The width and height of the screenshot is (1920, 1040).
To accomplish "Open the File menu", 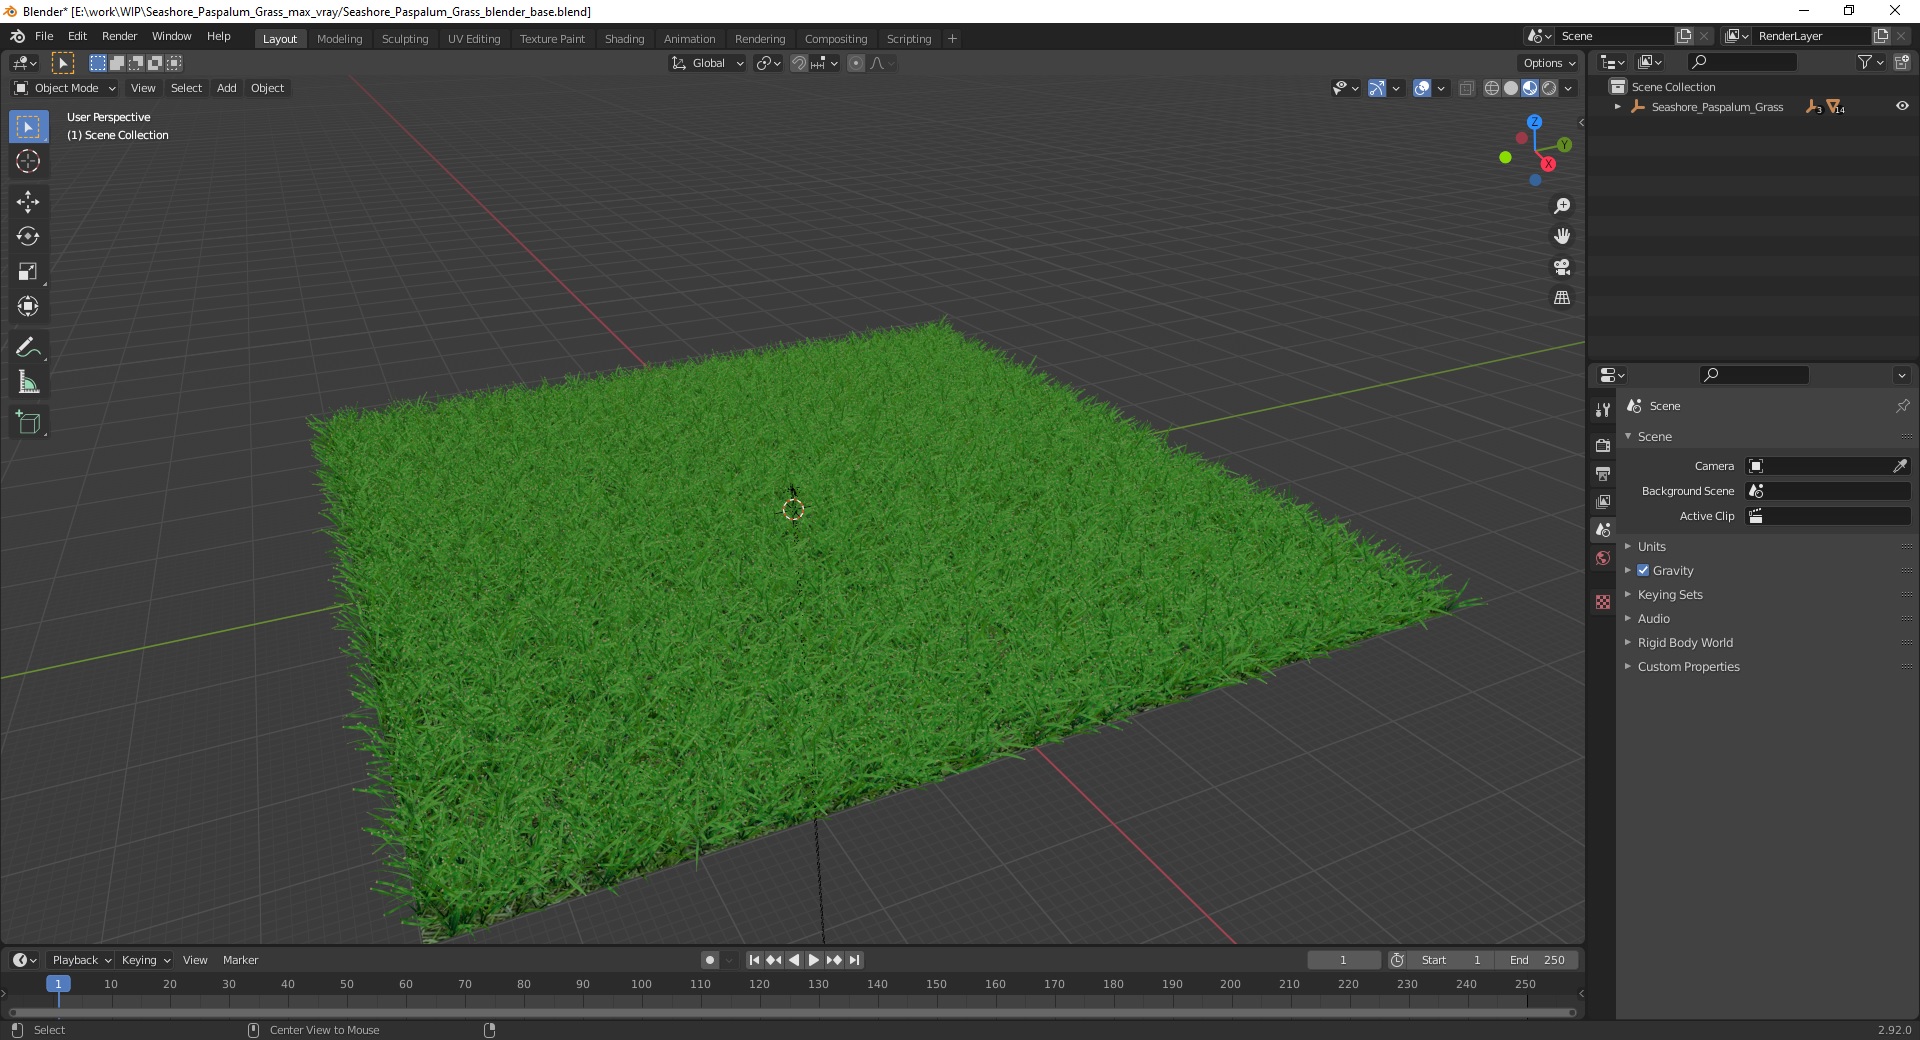I will pos(44,36).
